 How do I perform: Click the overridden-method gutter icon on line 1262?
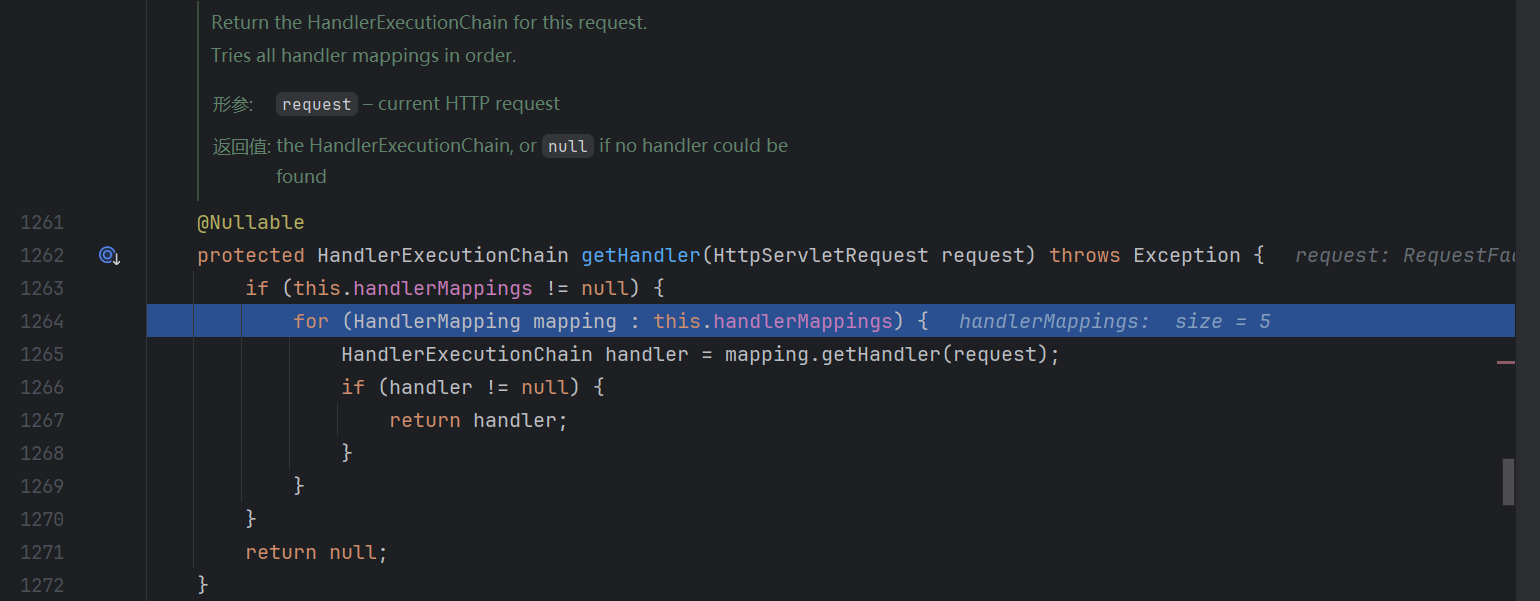coord(109,256)
